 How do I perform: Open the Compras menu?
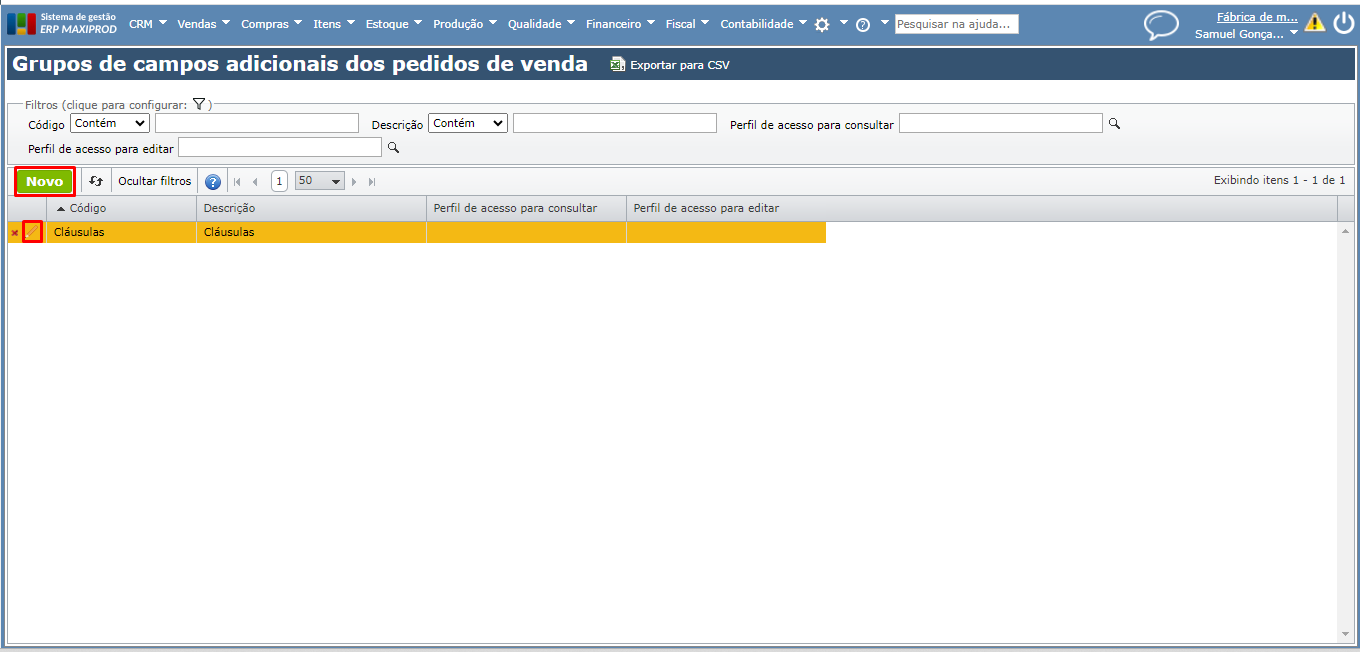click(x=272, y=24)
